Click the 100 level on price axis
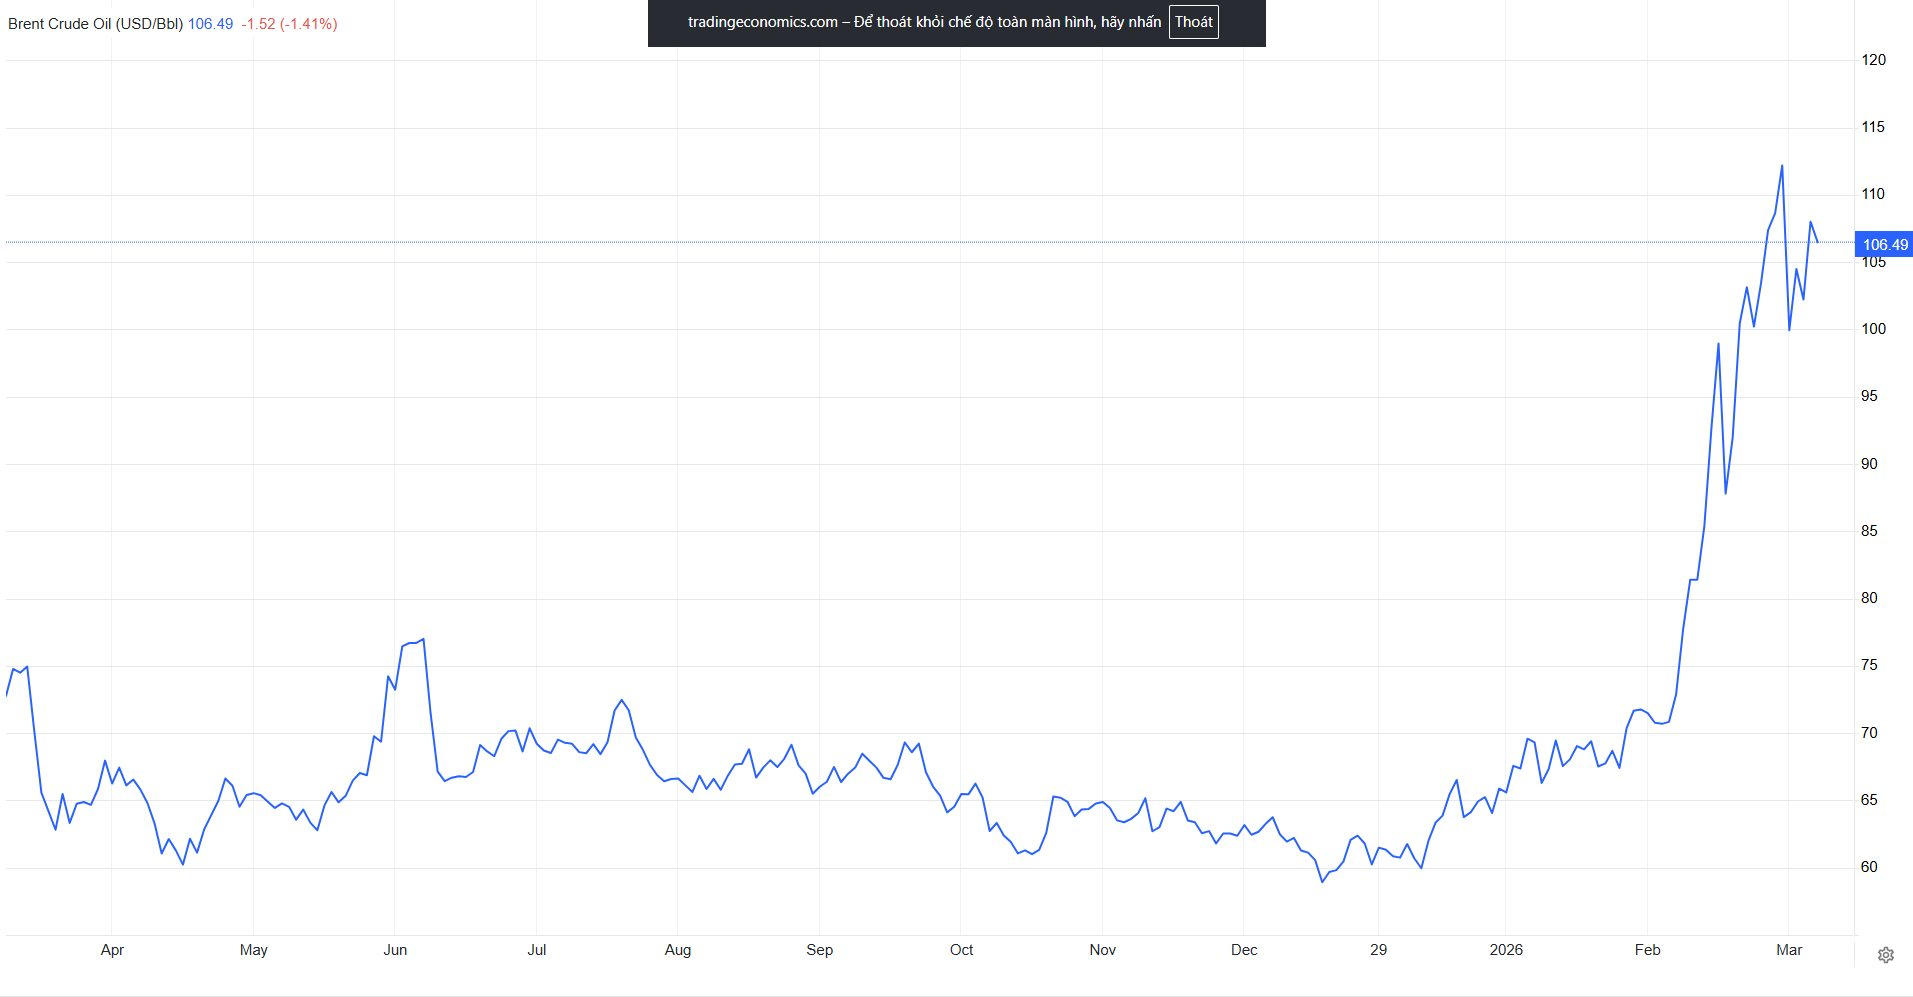 pos(1873,329)
